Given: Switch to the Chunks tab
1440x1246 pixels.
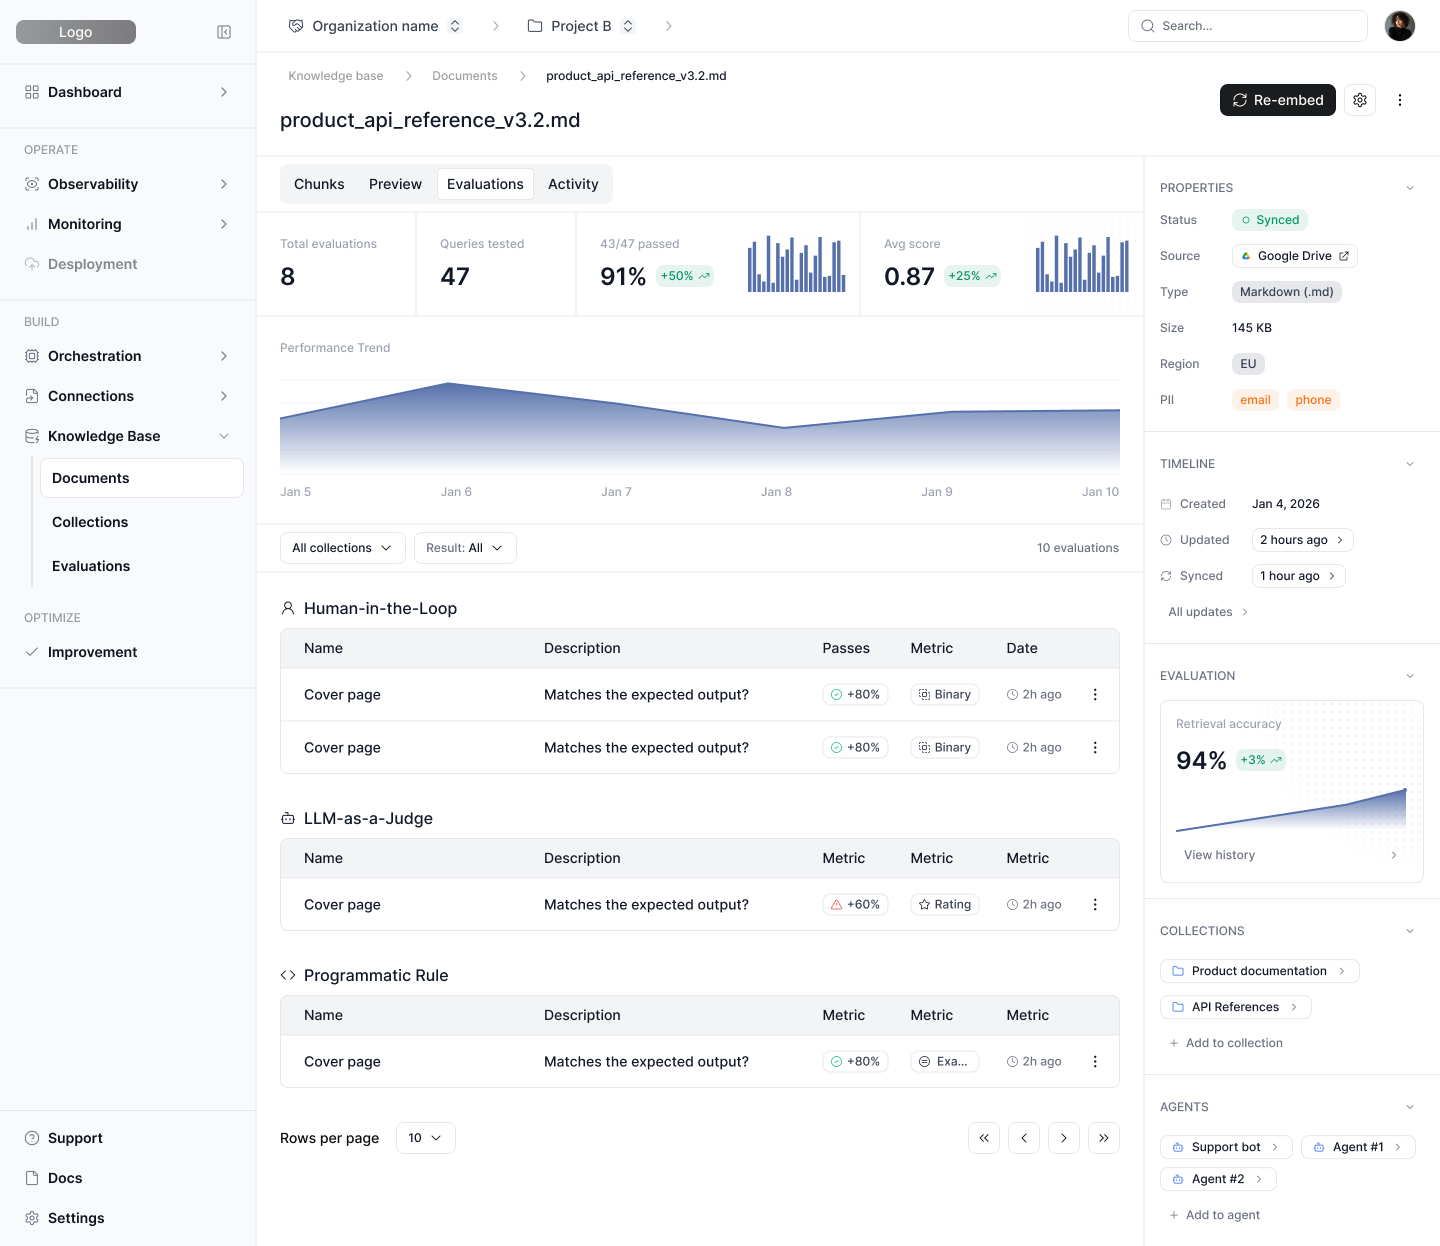Looking at the screenshot, I should pyautogui.click(x=319, y=184).
